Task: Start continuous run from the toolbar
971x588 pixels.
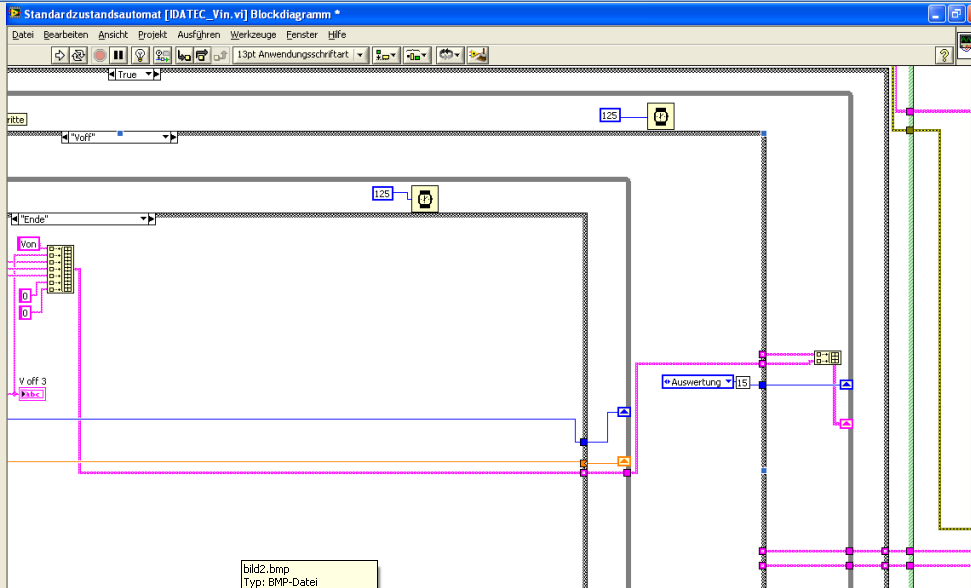Action: (x=78, y=55)
